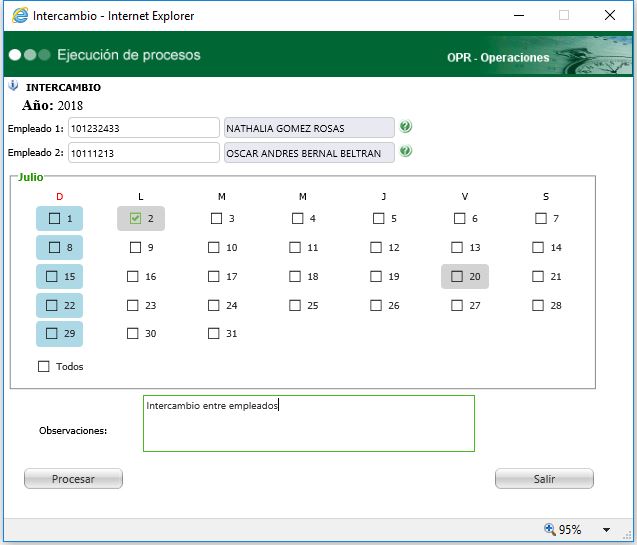Minimize the Intercambio window
This screenshot has width=637, height=545.
coord(519,15)
